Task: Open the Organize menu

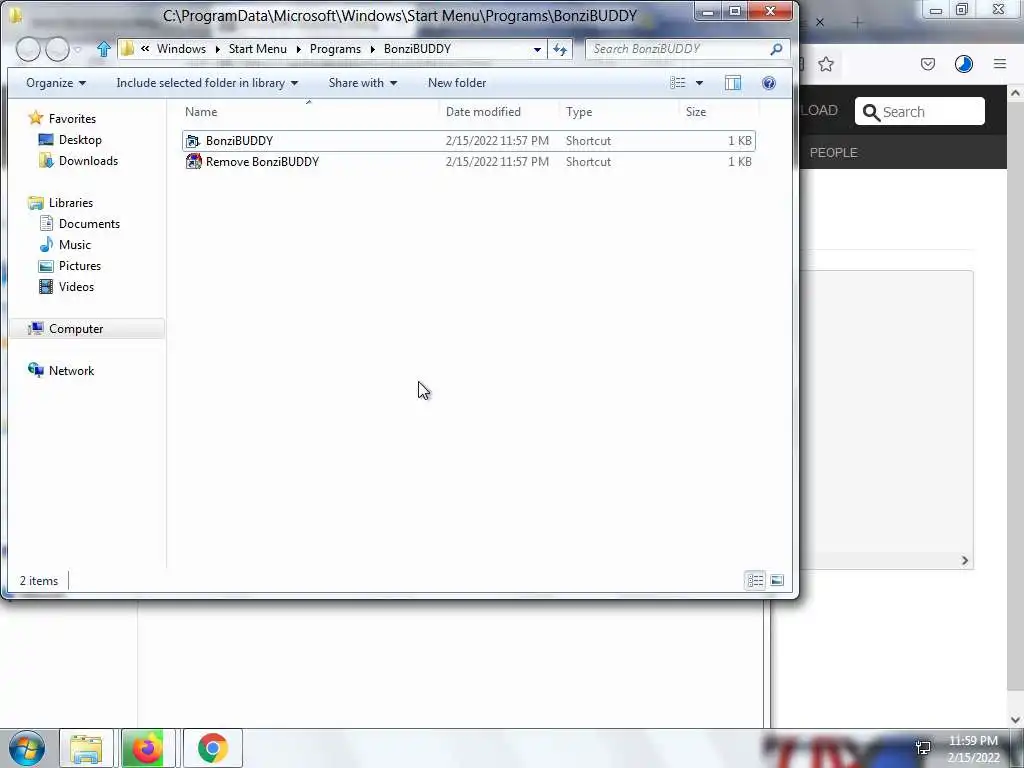Action: coord(56,83)
